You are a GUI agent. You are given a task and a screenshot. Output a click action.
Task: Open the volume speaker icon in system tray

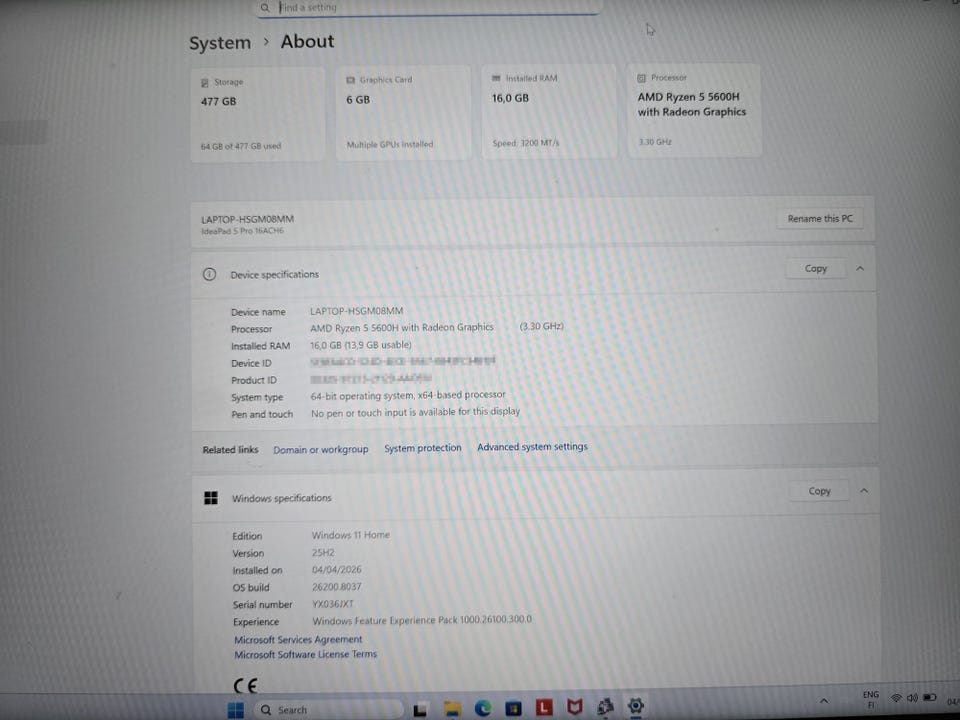click(912, 698)
